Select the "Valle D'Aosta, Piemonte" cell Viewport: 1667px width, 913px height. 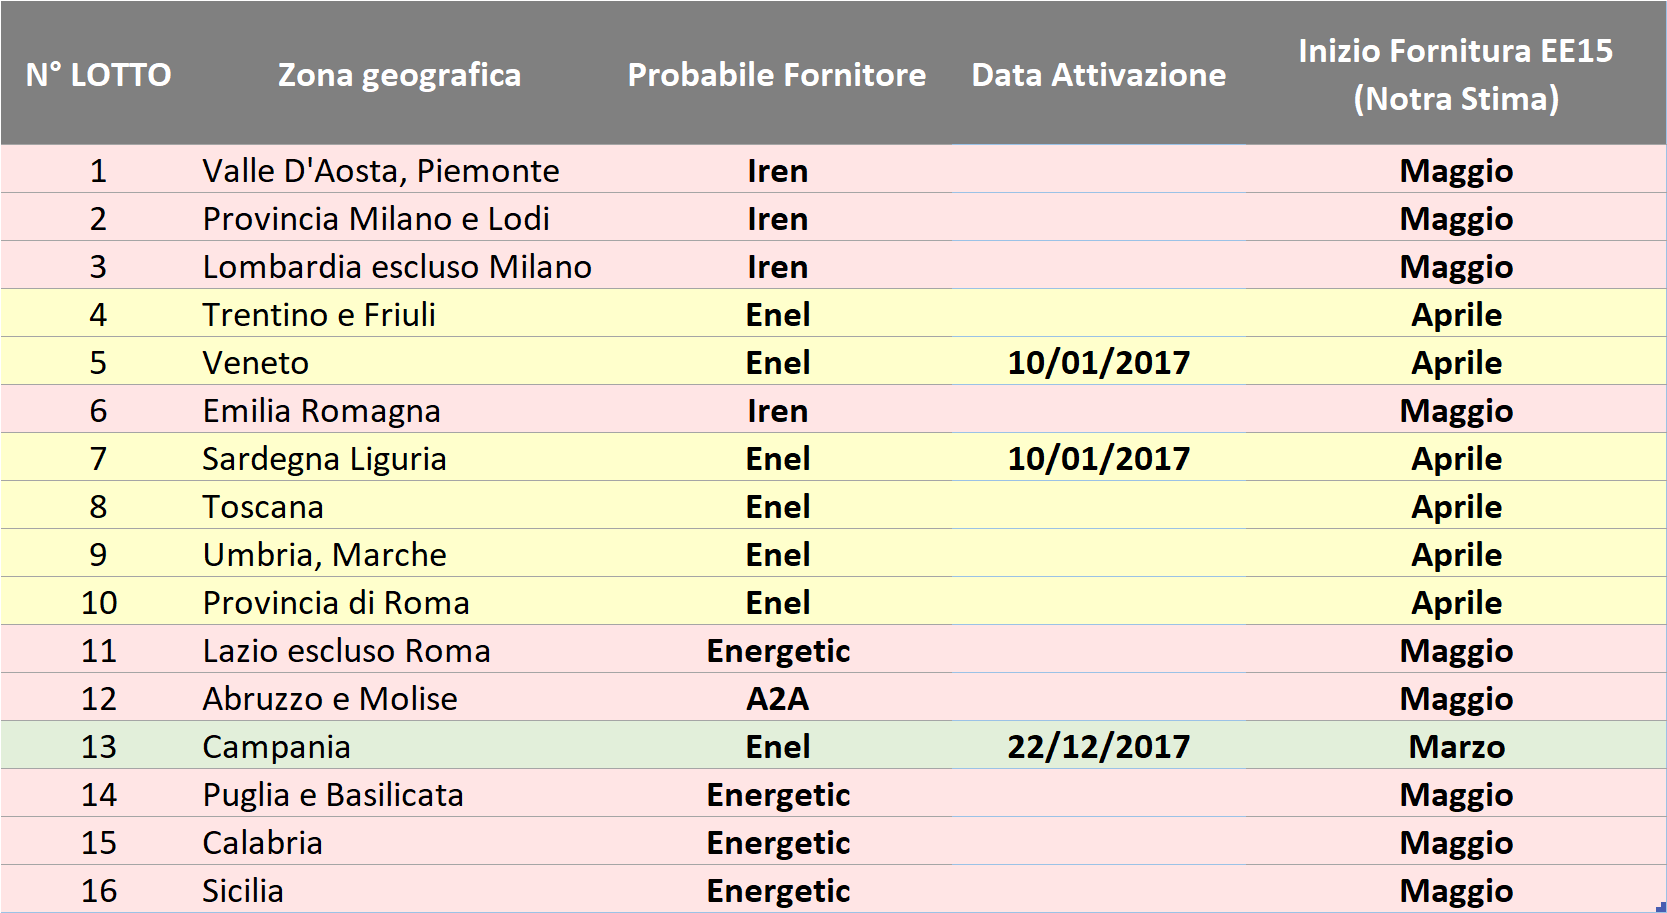pos(380,171)
